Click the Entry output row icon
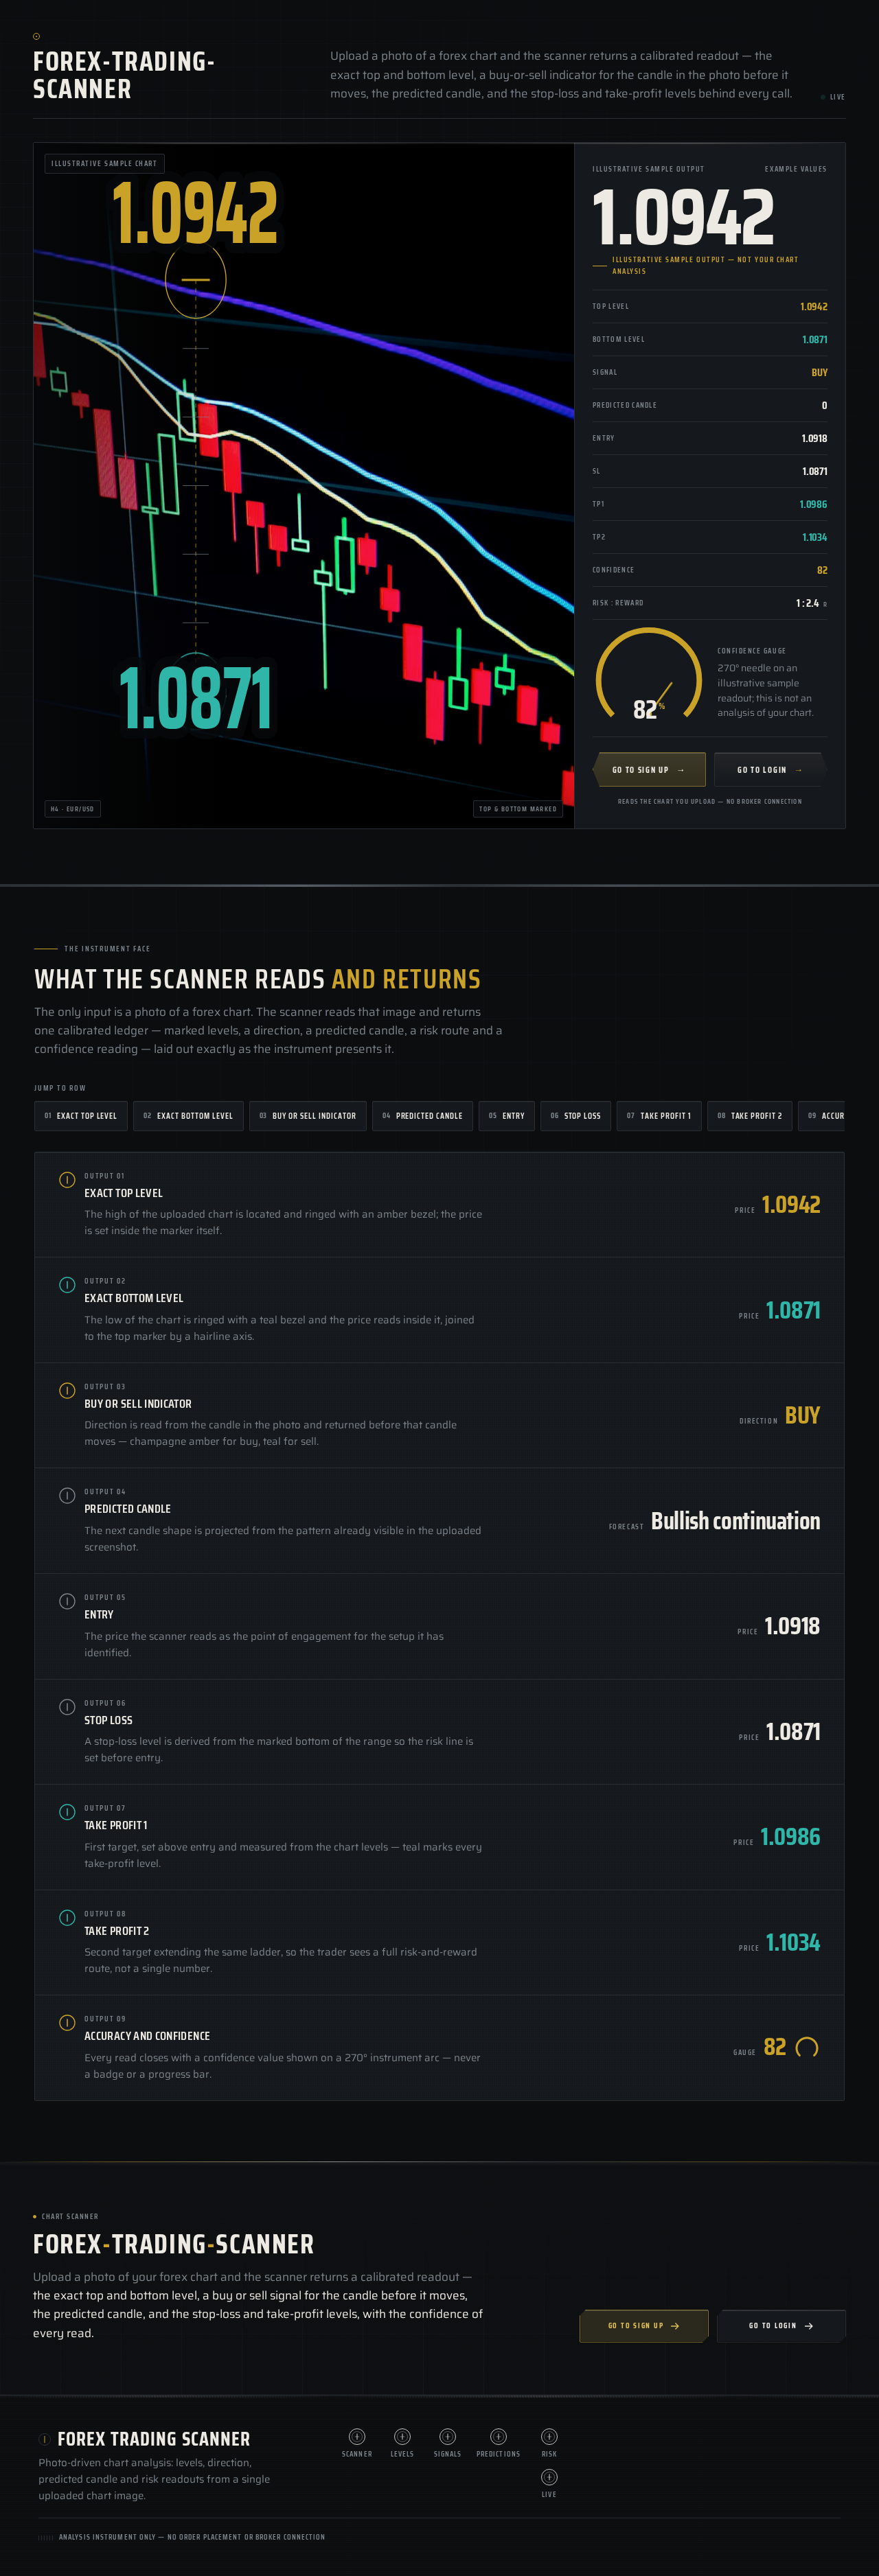Viewport: 879px width, 2576px height. [67, 1601]
